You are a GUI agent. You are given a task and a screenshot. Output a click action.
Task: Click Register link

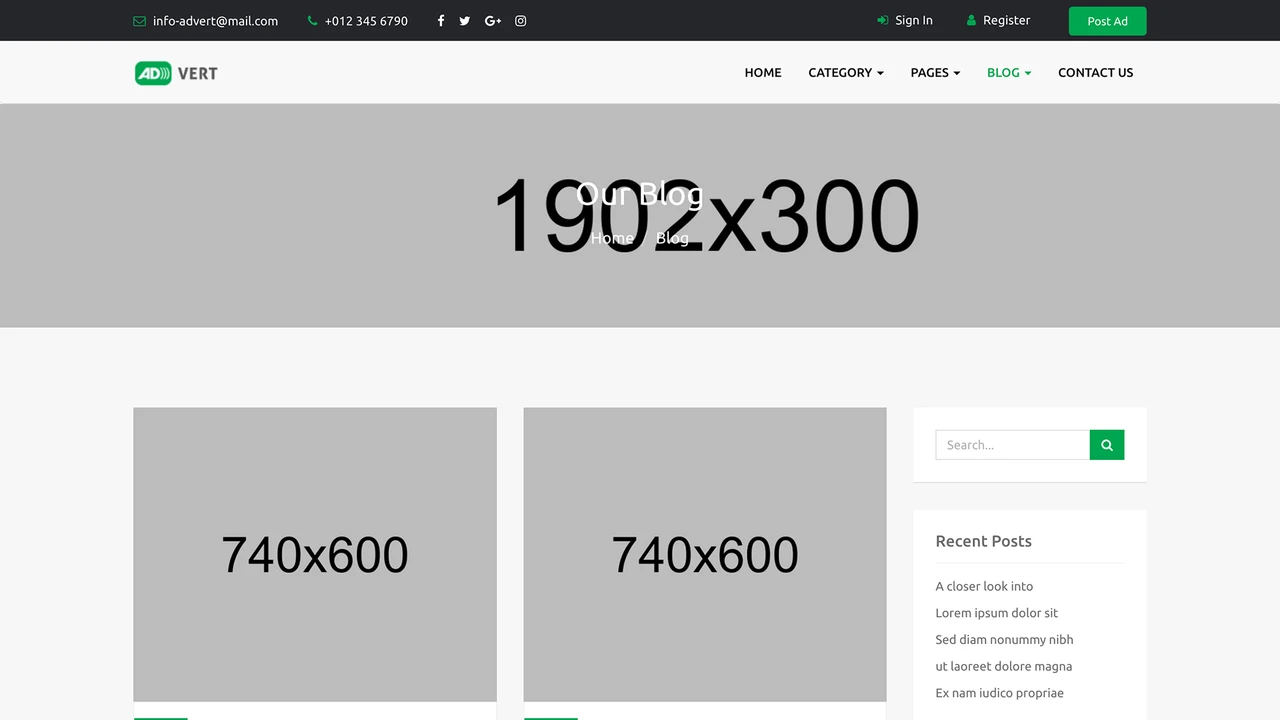(x=998, y=20)
